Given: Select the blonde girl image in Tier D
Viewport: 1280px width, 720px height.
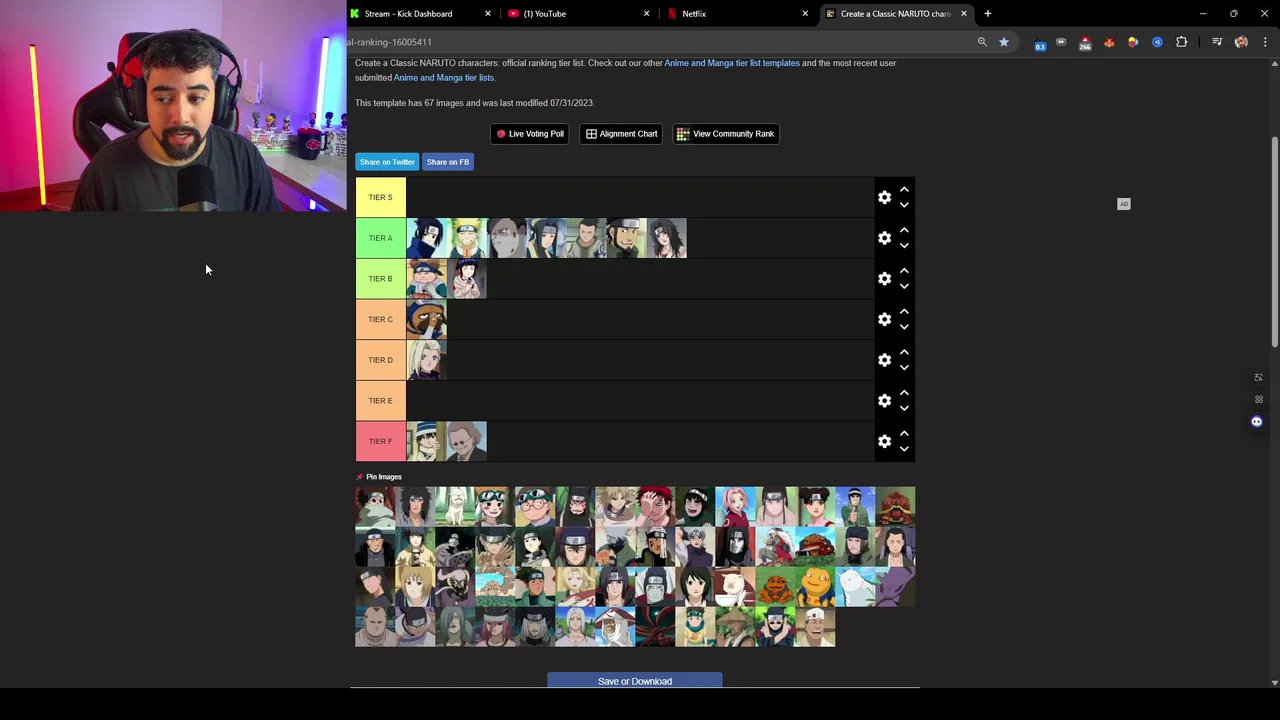Looking at the screenshot, I should pos(426,360).
